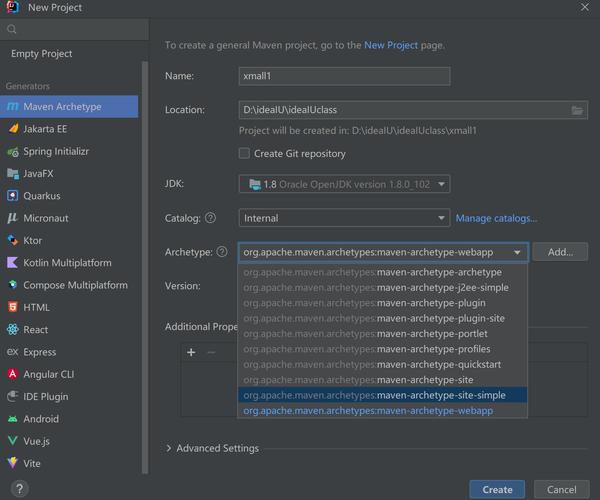Image resolution: width=600 pixels, height=500 pixels.
Task: Choose maven-archetype-profiles option
Action: (x=383, y=349)
